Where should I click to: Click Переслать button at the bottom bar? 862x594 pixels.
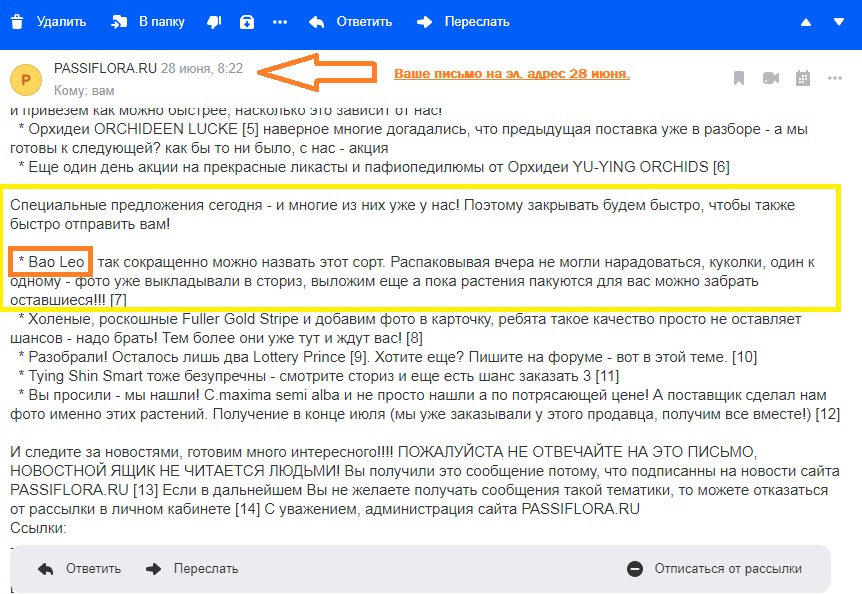tap(192, 569)
